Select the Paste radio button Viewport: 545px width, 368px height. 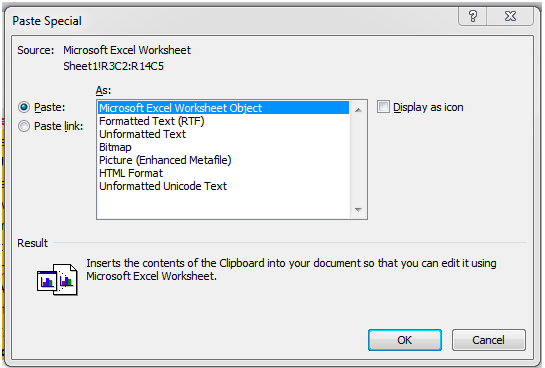pyautogui.click(x=24, y=107)
